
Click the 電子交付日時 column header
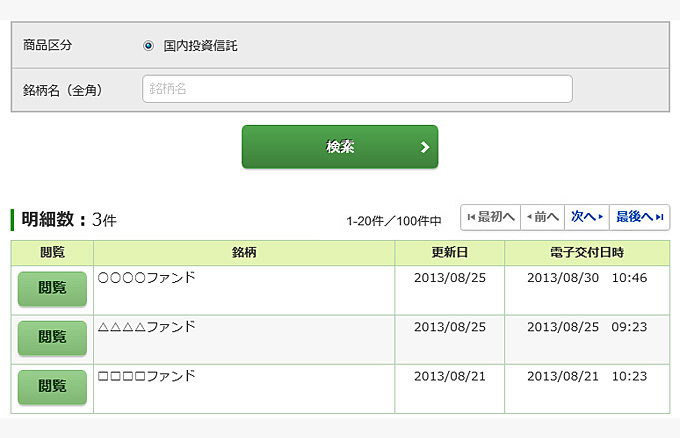pos(587,252)
